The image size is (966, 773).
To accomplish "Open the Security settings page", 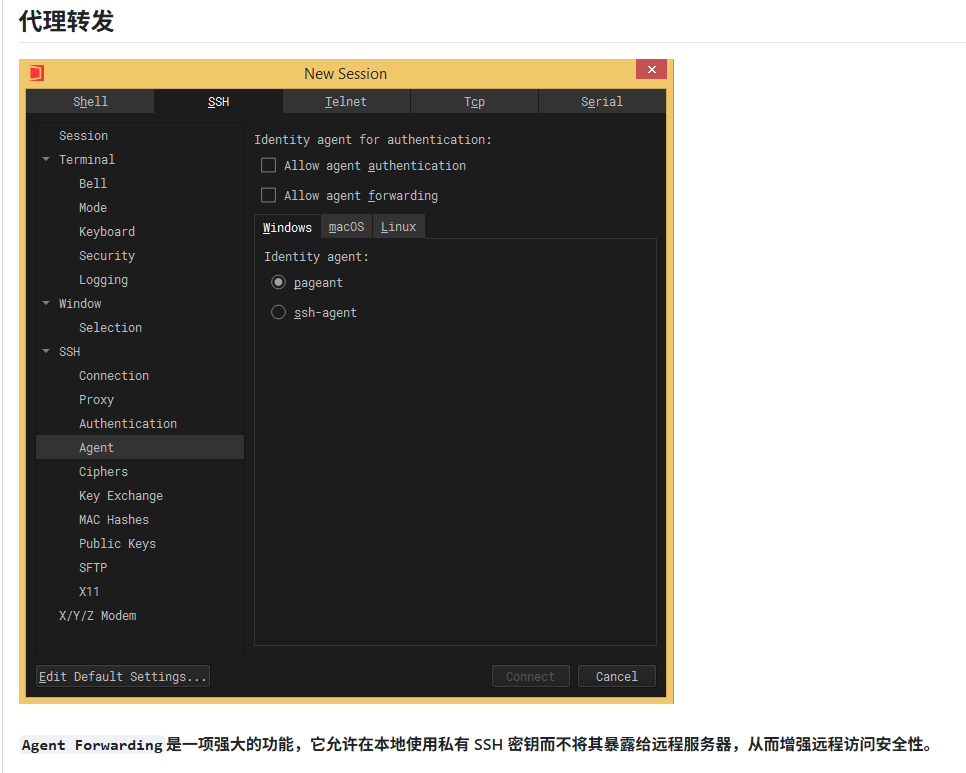I will (107, 256).
